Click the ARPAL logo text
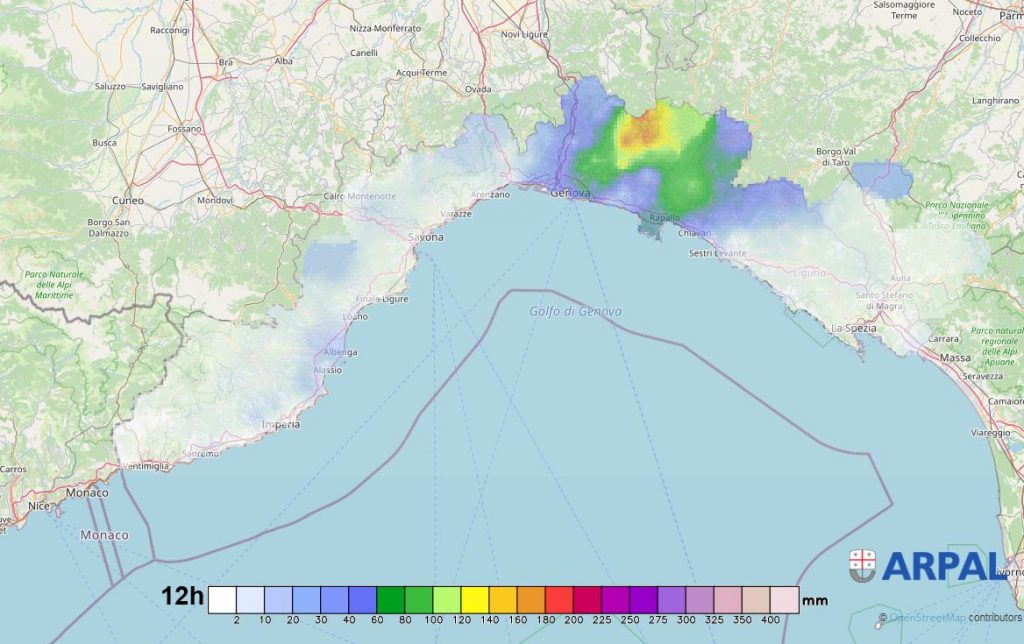The height and width of the screenshot is (644, 1024). [942, 567]
